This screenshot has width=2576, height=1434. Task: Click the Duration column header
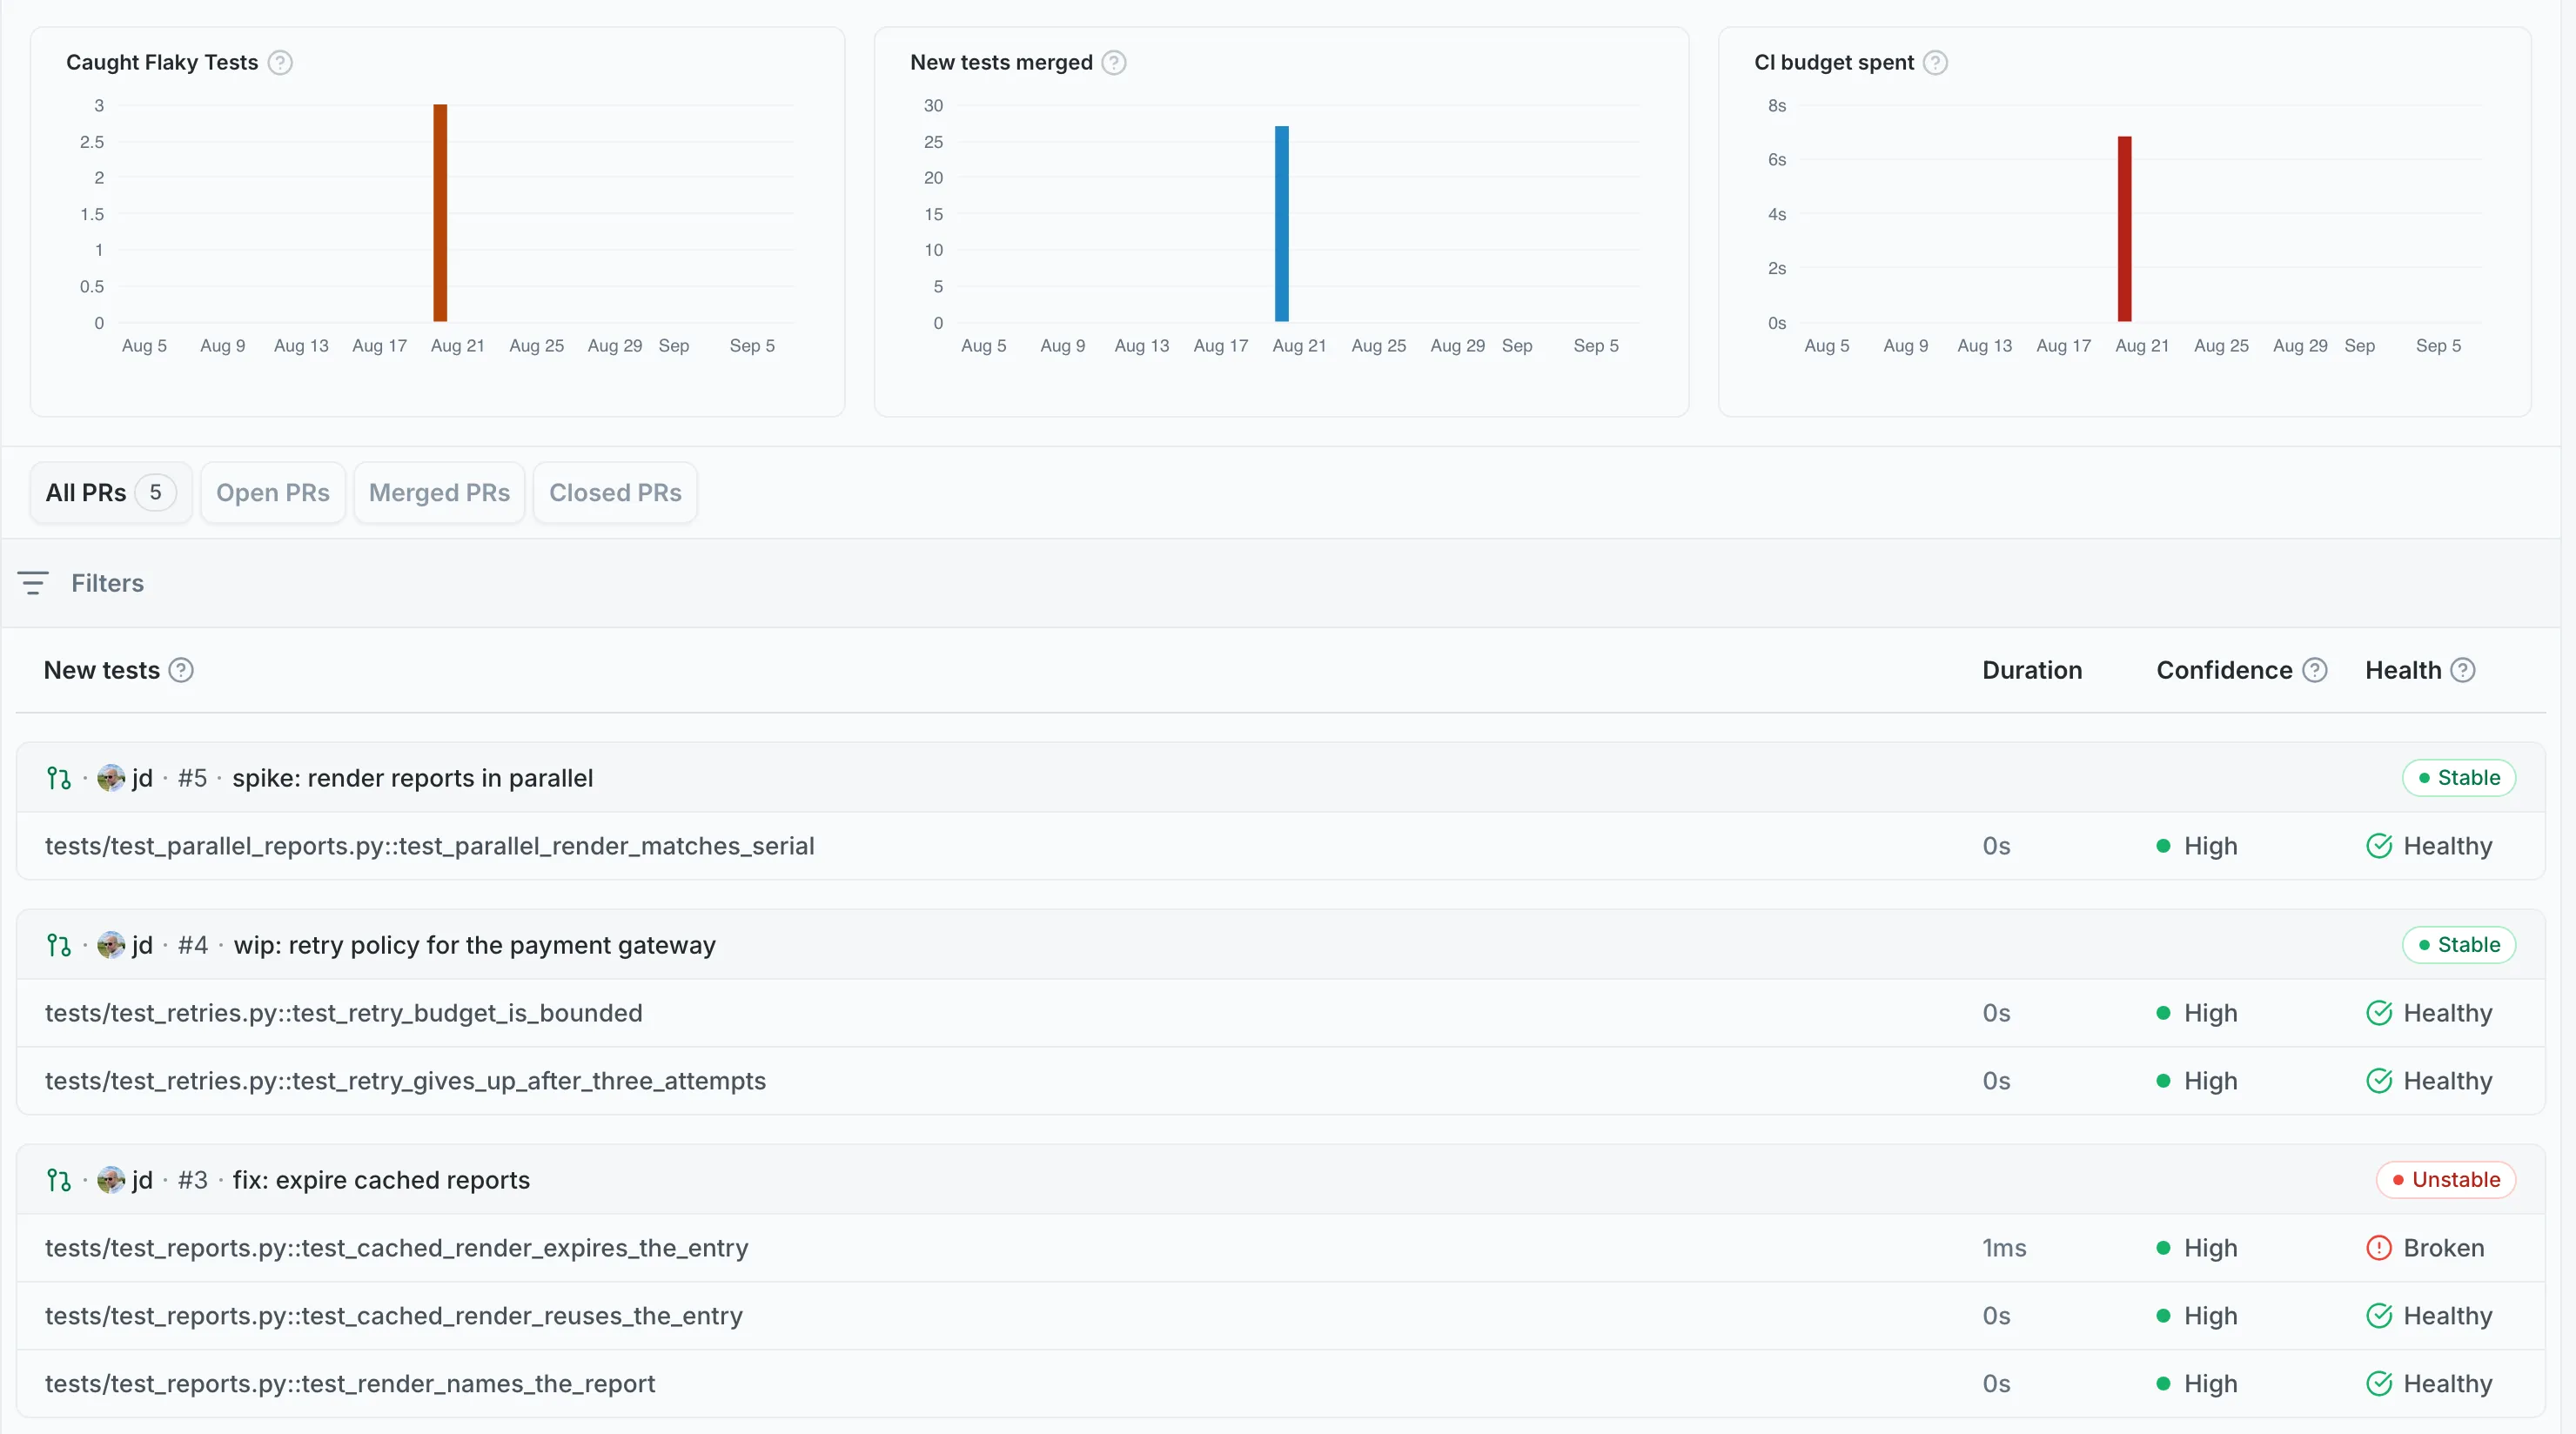point(2032,670)
